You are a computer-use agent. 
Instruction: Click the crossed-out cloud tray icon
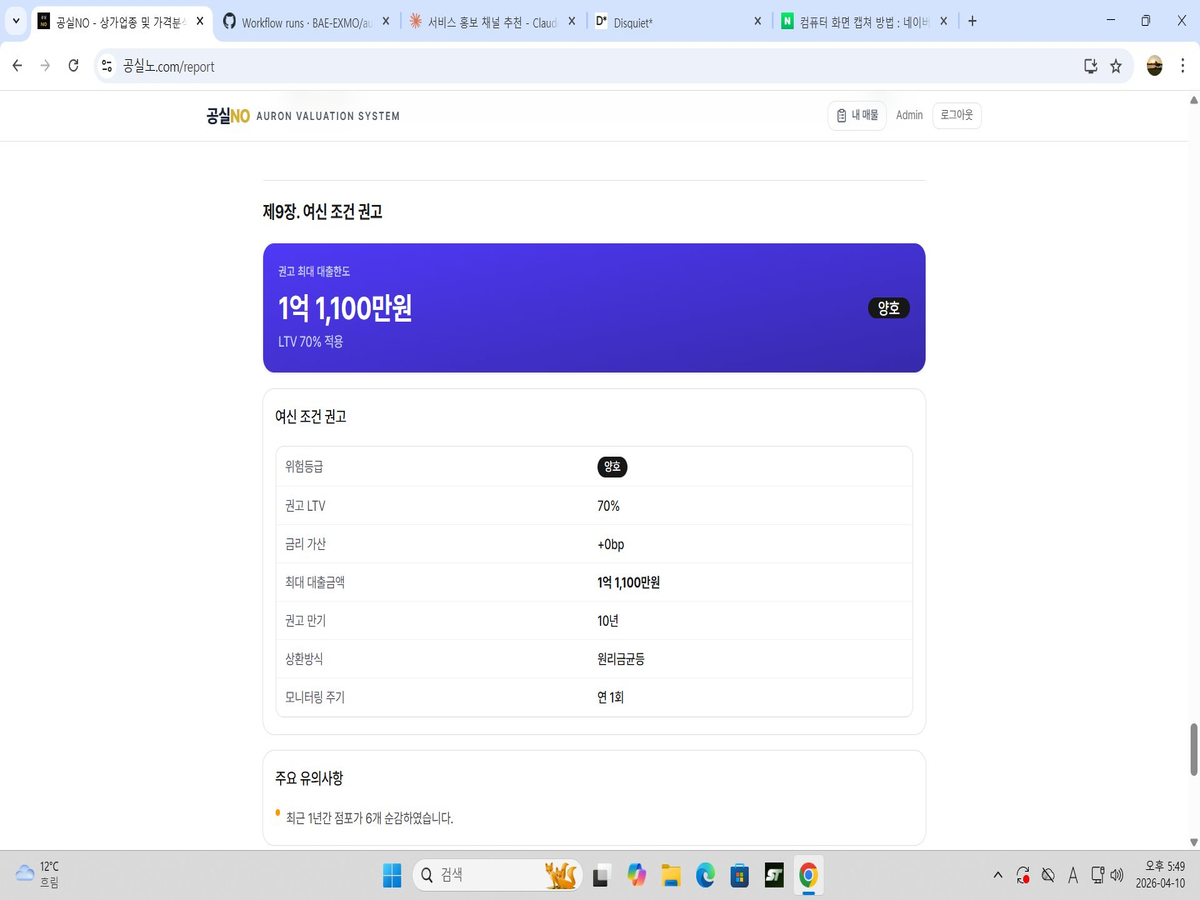click(1048, 875)
